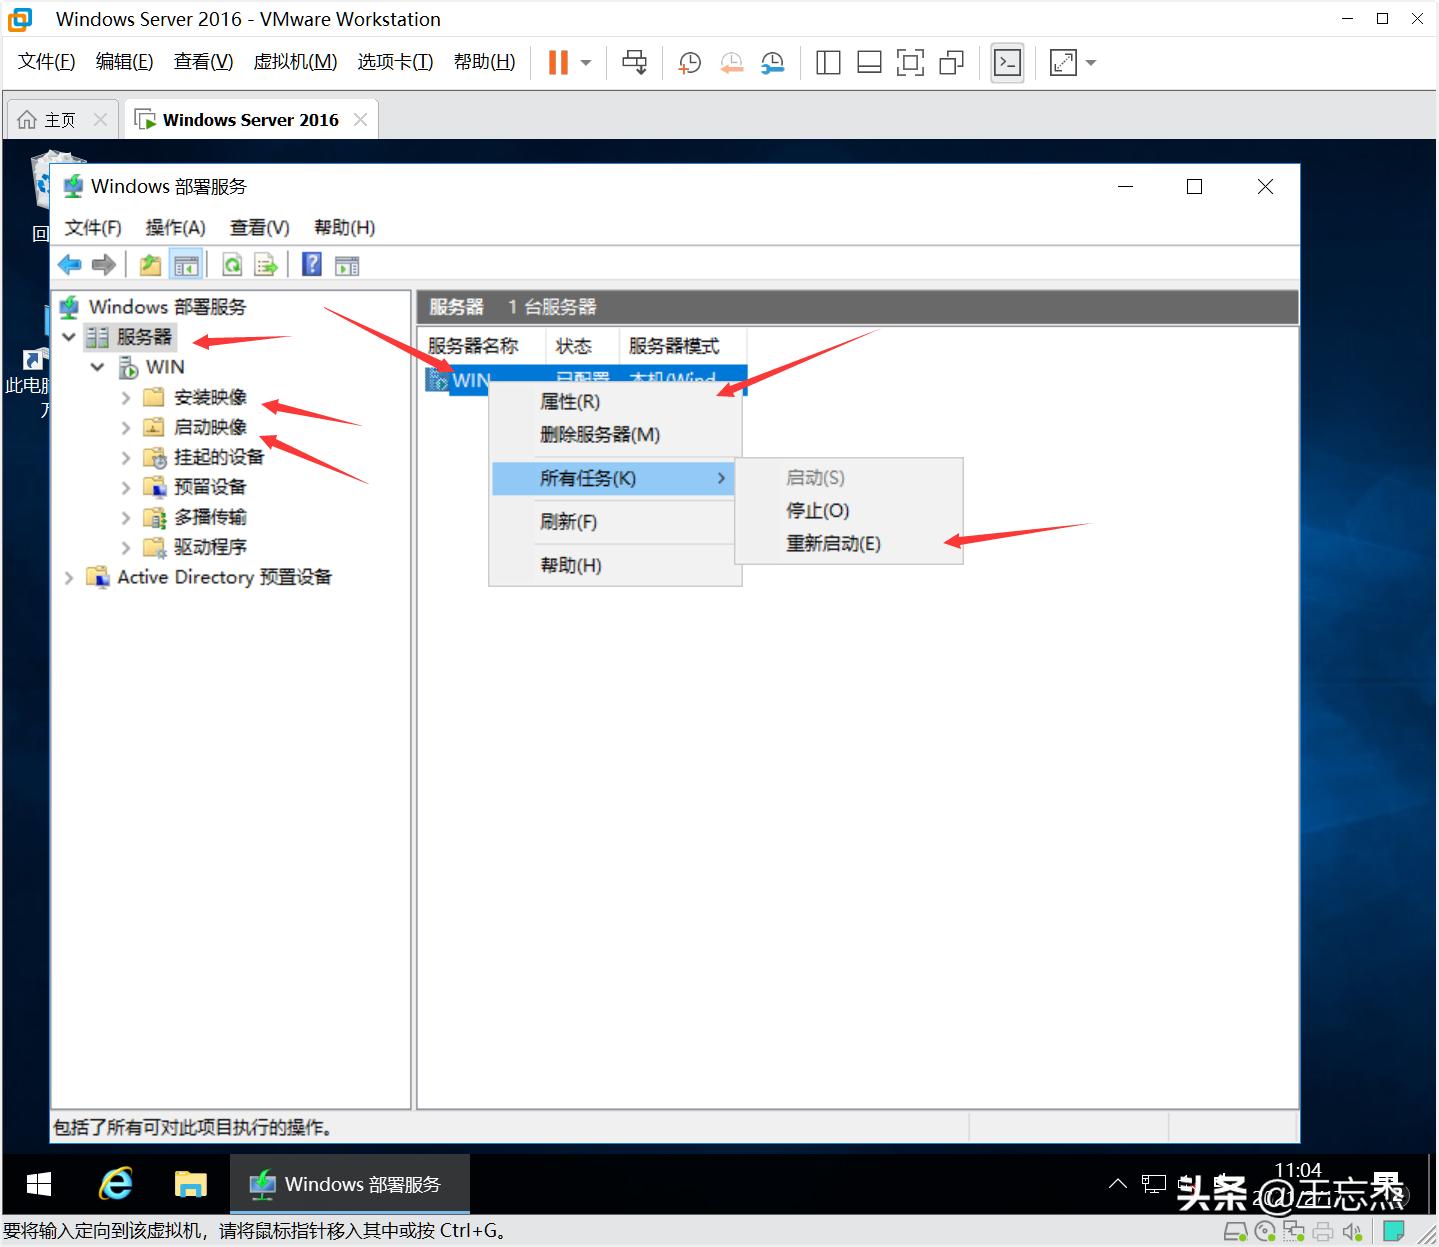The image size is (1439, 1247).
Task: Expand the 安装映像 tree node
Action: coord(125,396)
